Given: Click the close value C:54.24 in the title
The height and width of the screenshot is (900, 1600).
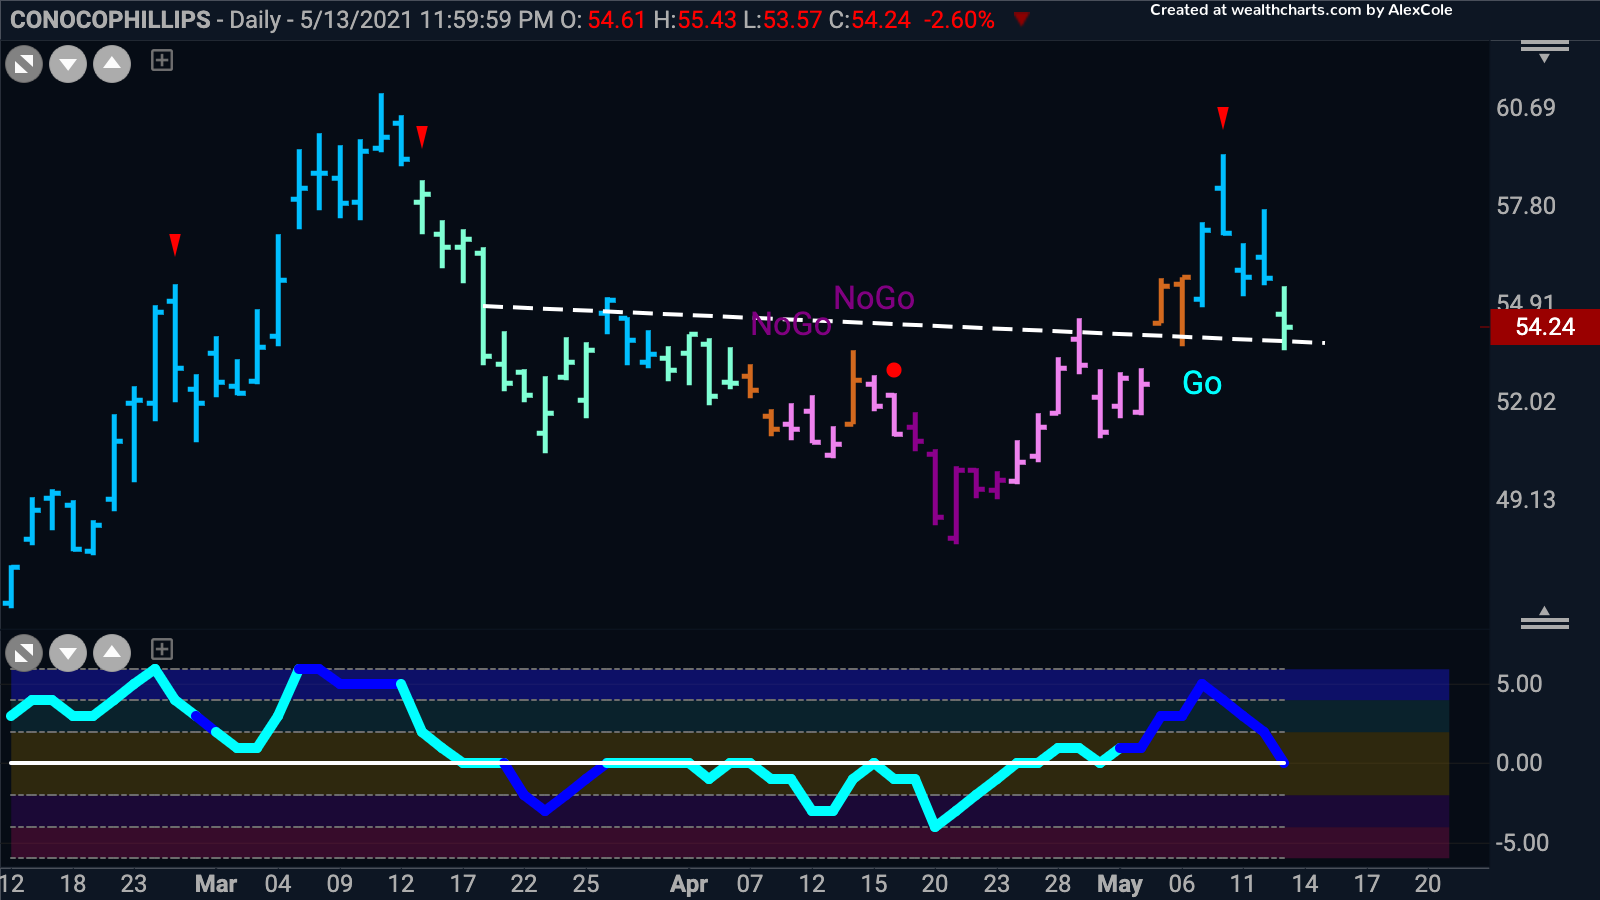Looking at the screenshot, I should (870, 20).
